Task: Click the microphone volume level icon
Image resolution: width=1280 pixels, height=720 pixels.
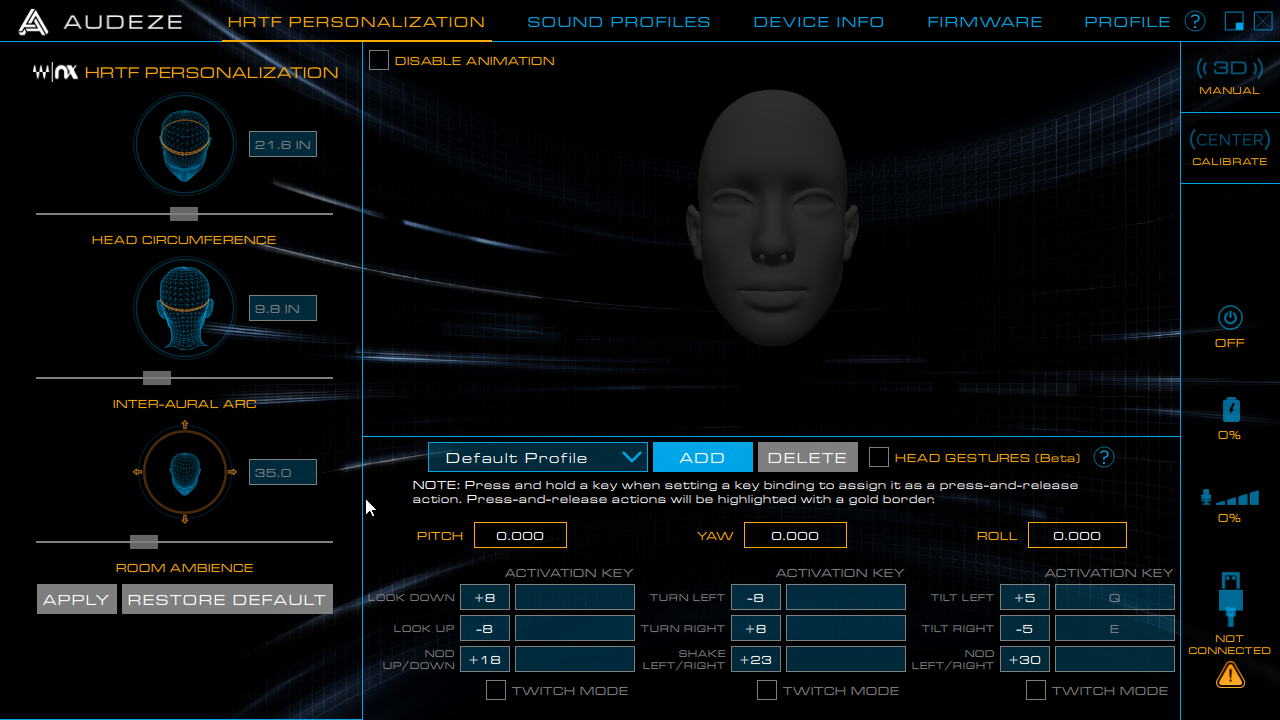Action: [x=1229, y=497]
